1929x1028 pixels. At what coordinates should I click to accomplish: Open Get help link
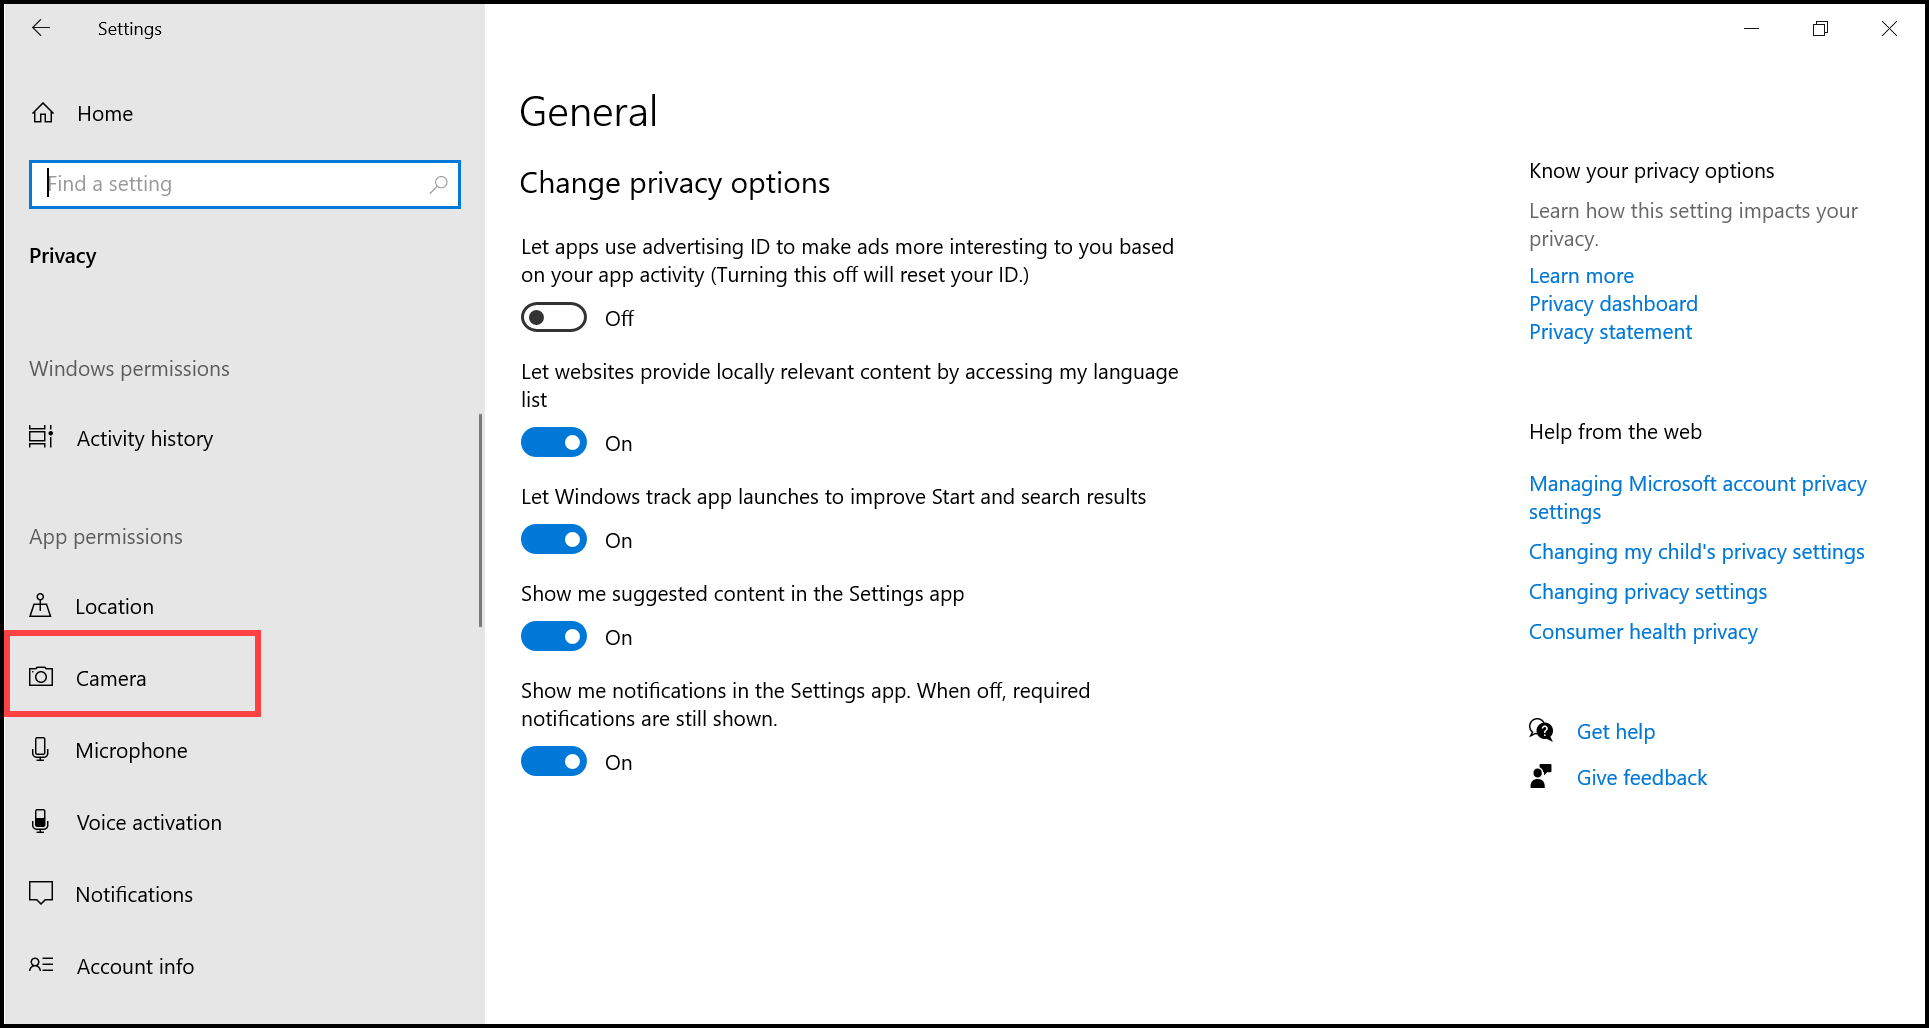point(1615,732)
